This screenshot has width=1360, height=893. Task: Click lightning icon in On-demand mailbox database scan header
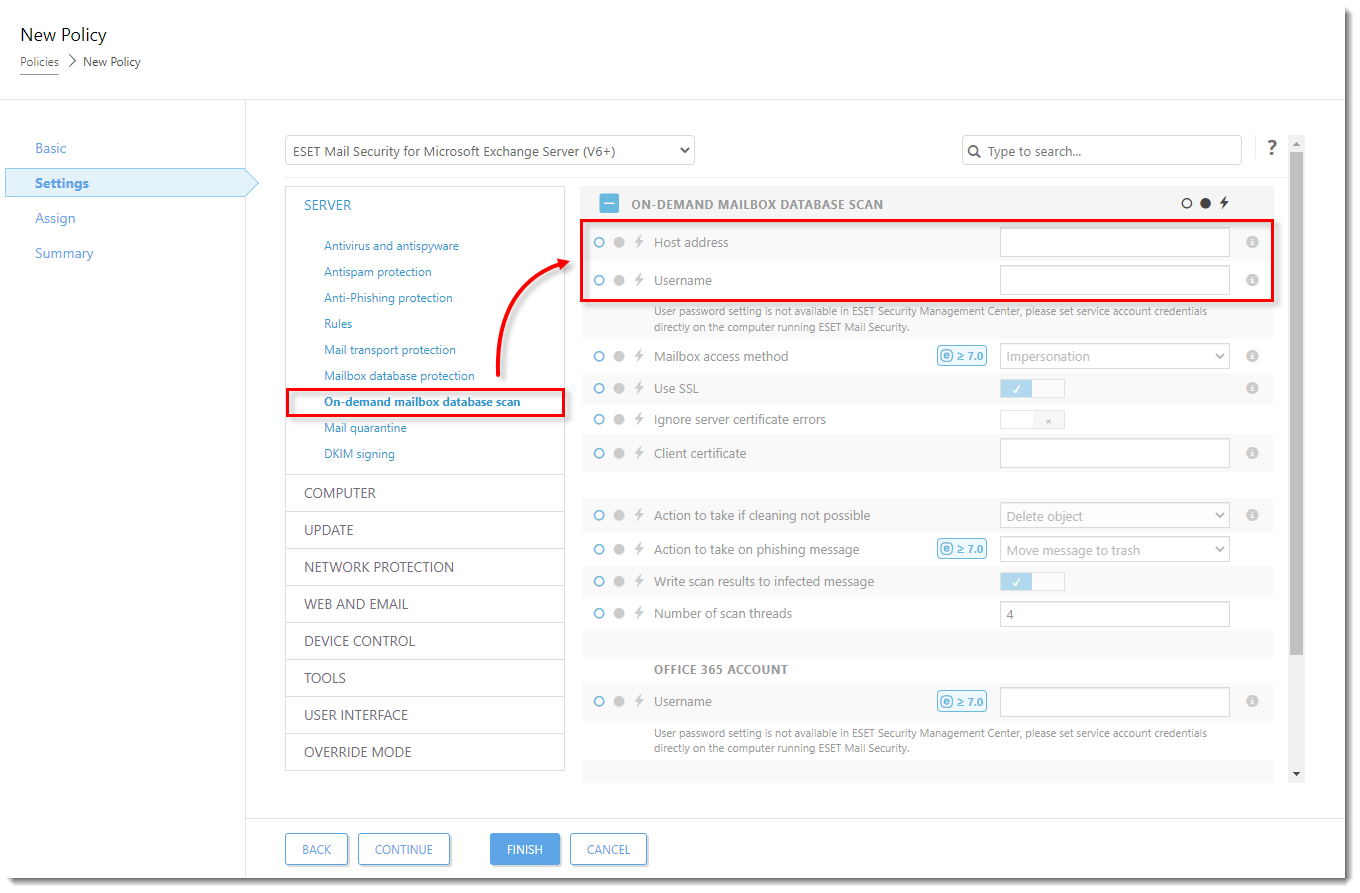[1224, 203]
